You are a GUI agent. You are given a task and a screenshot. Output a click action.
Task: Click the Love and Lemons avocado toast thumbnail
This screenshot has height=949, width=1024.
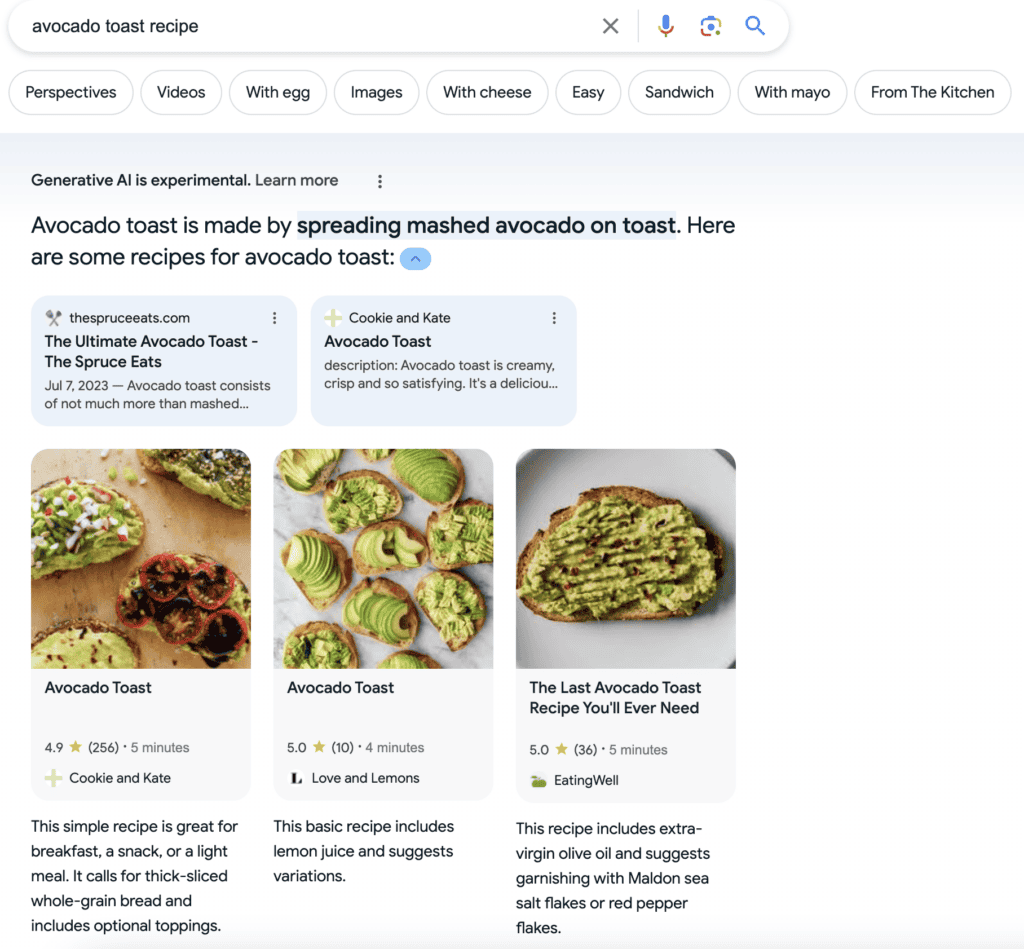(383, 558)
